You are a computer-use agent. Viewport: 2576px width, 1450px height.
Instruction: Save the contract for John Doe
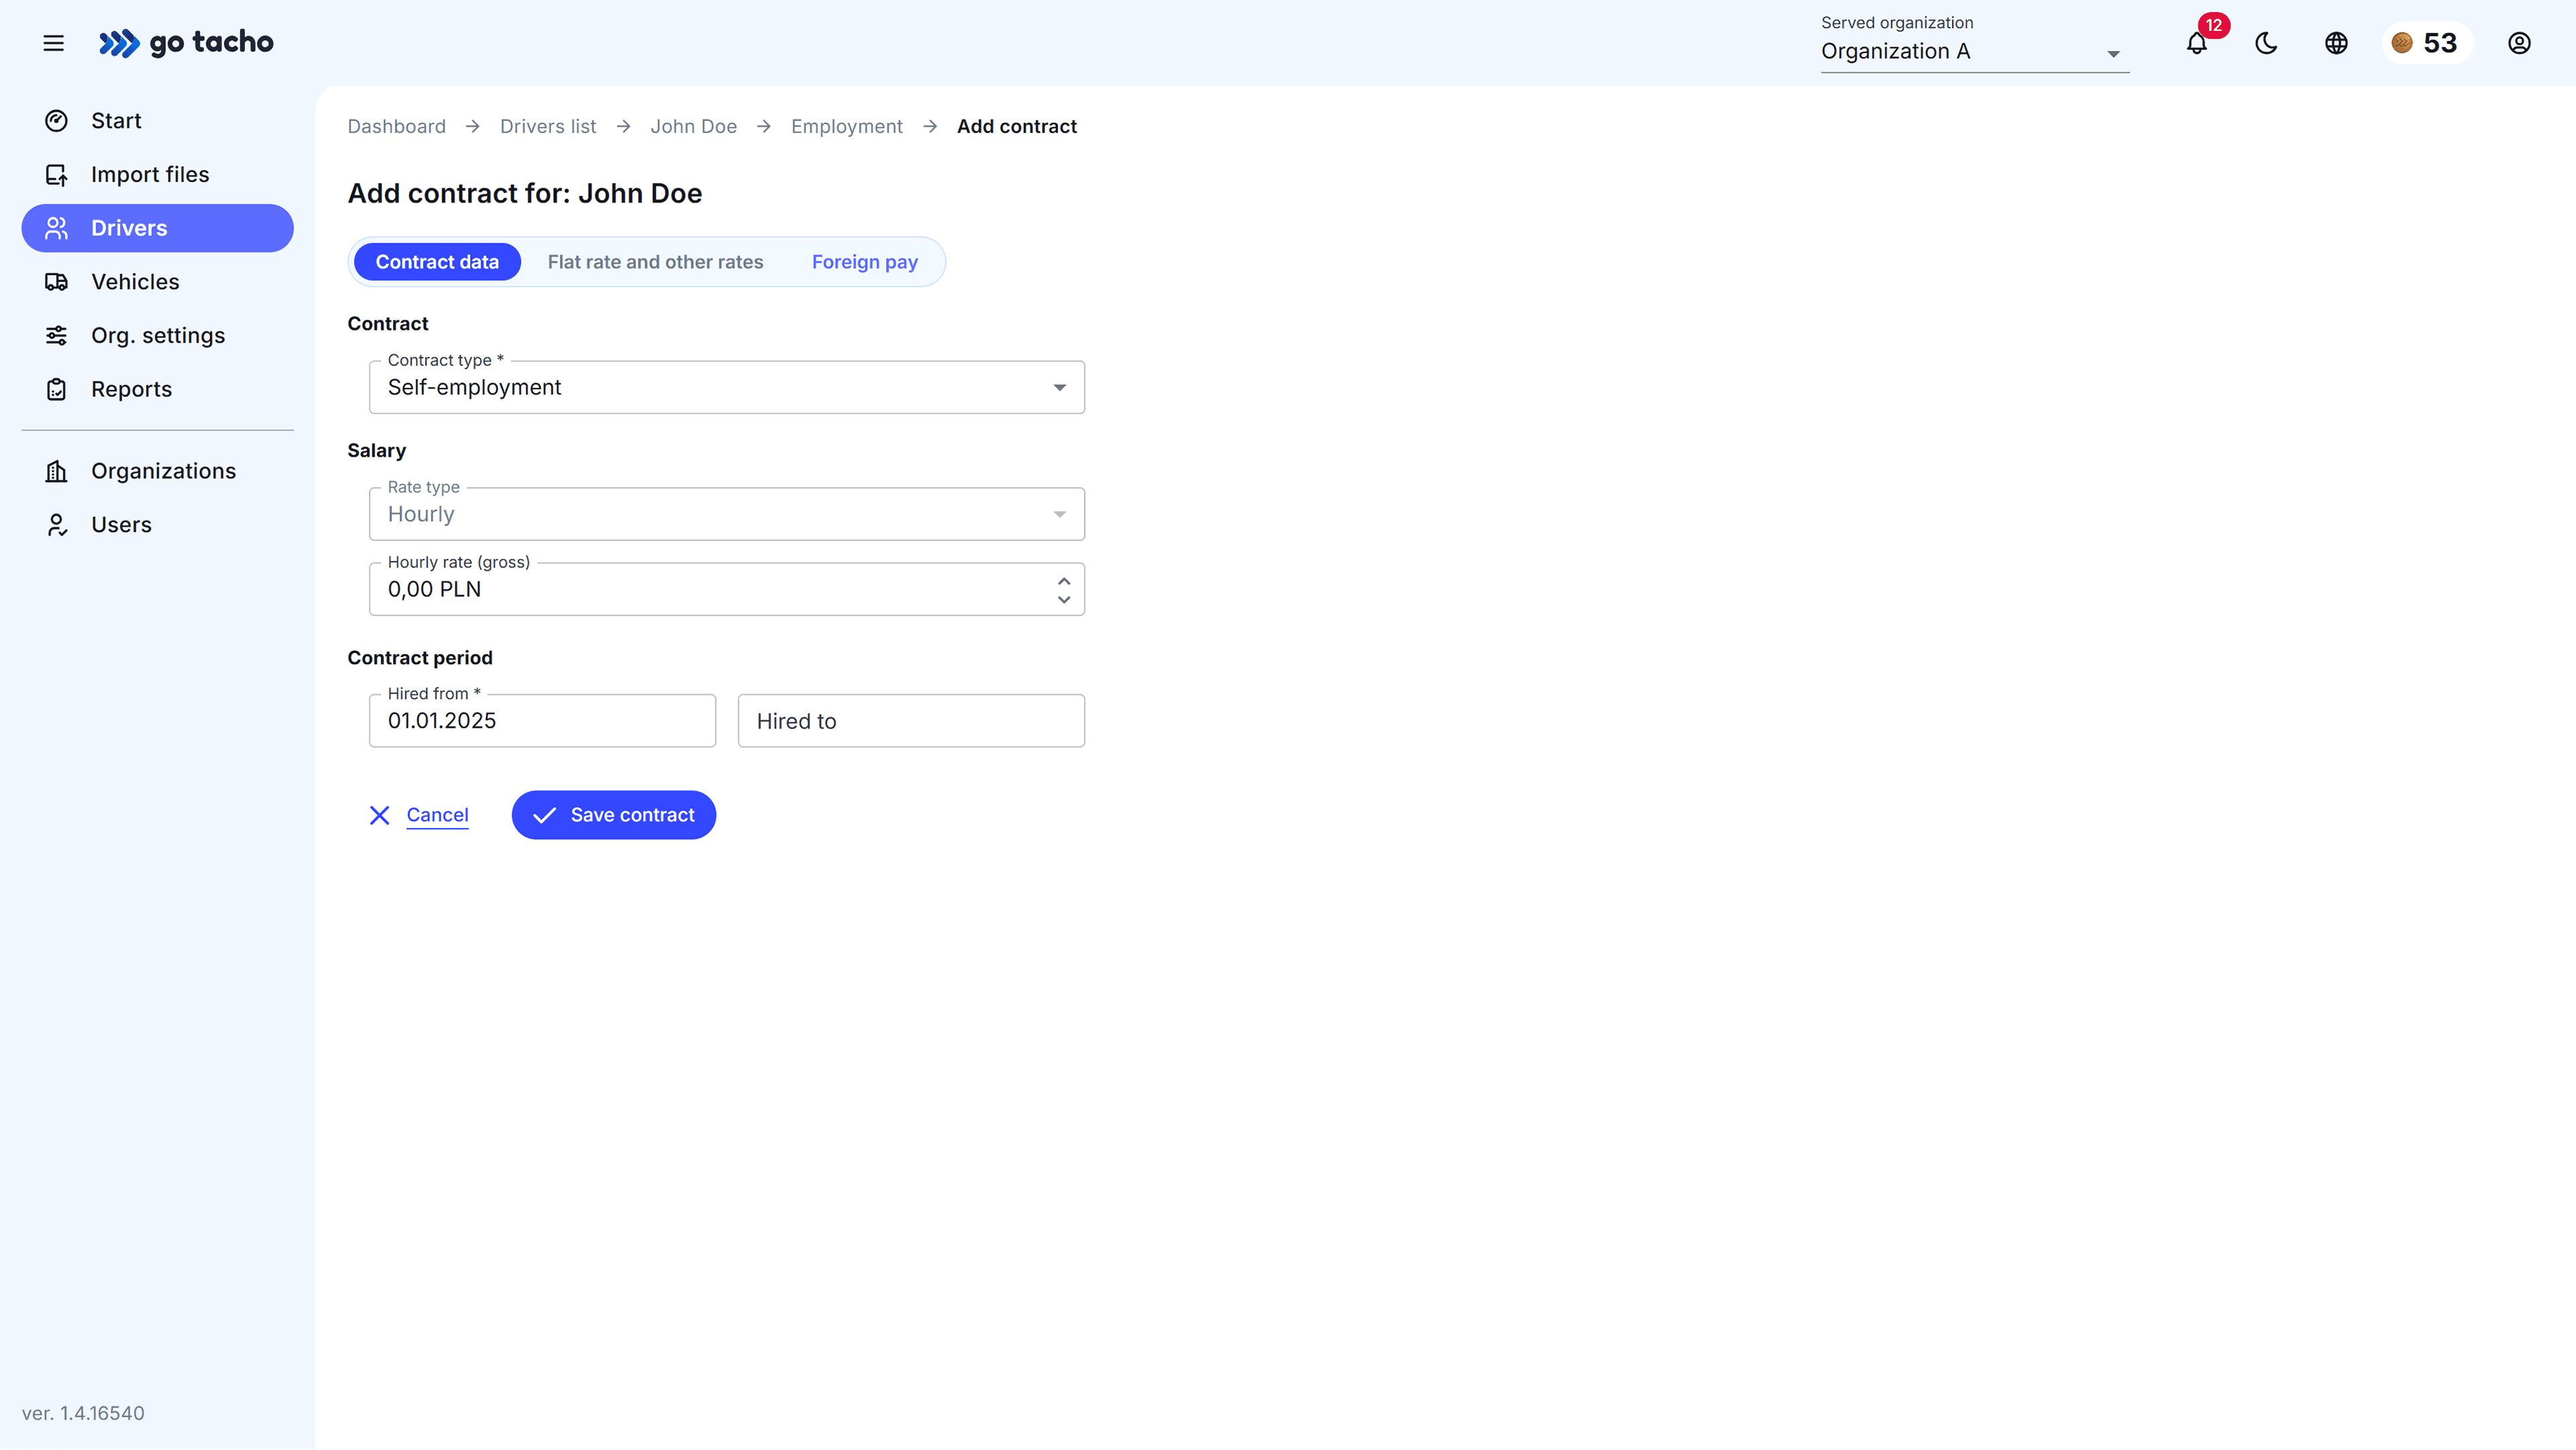[613, 814]
